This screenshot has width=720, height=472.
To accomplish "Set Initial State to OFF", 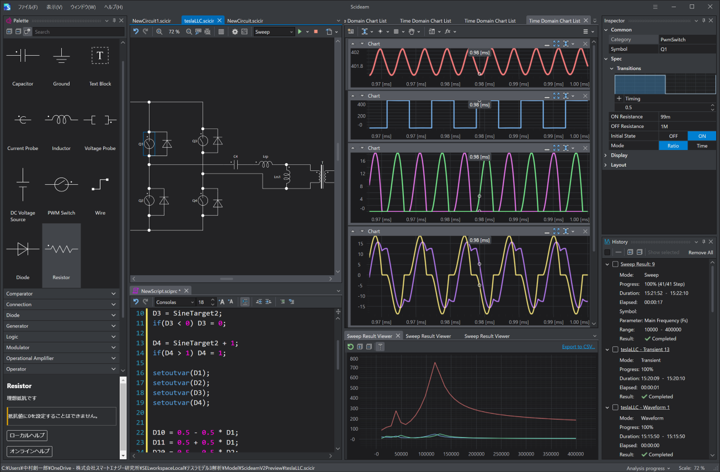I will coord(673,136).
